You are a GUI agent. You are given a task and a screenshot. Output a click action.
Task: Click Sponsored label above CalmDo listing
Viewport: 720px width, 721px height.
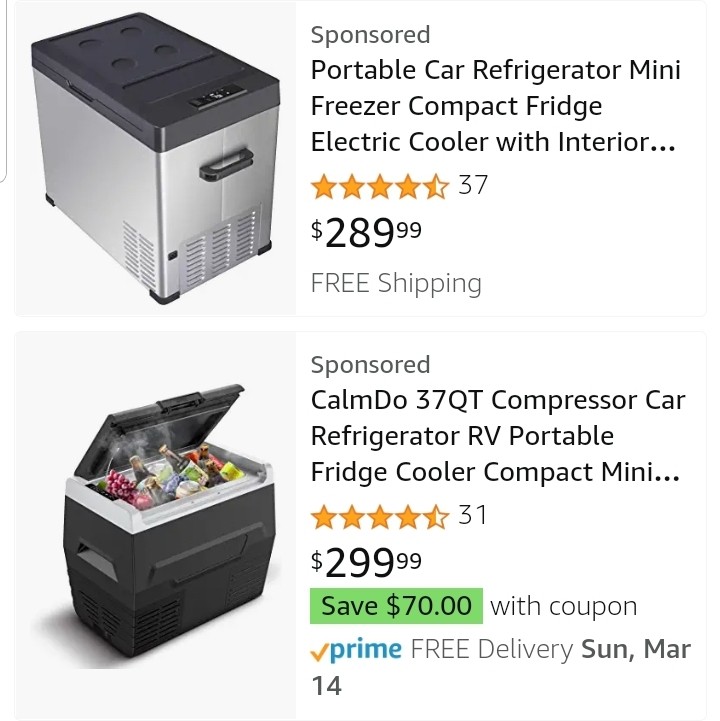370,365
